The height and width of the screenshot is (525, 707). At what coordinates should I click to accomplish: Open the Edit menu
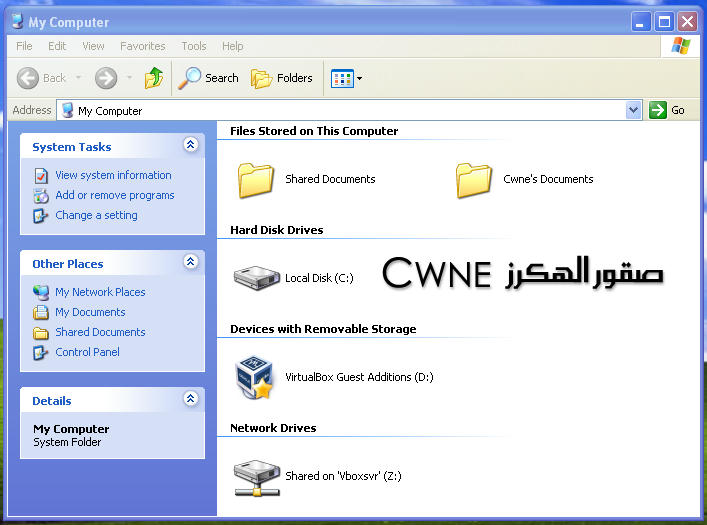click(x=57, y=46)
